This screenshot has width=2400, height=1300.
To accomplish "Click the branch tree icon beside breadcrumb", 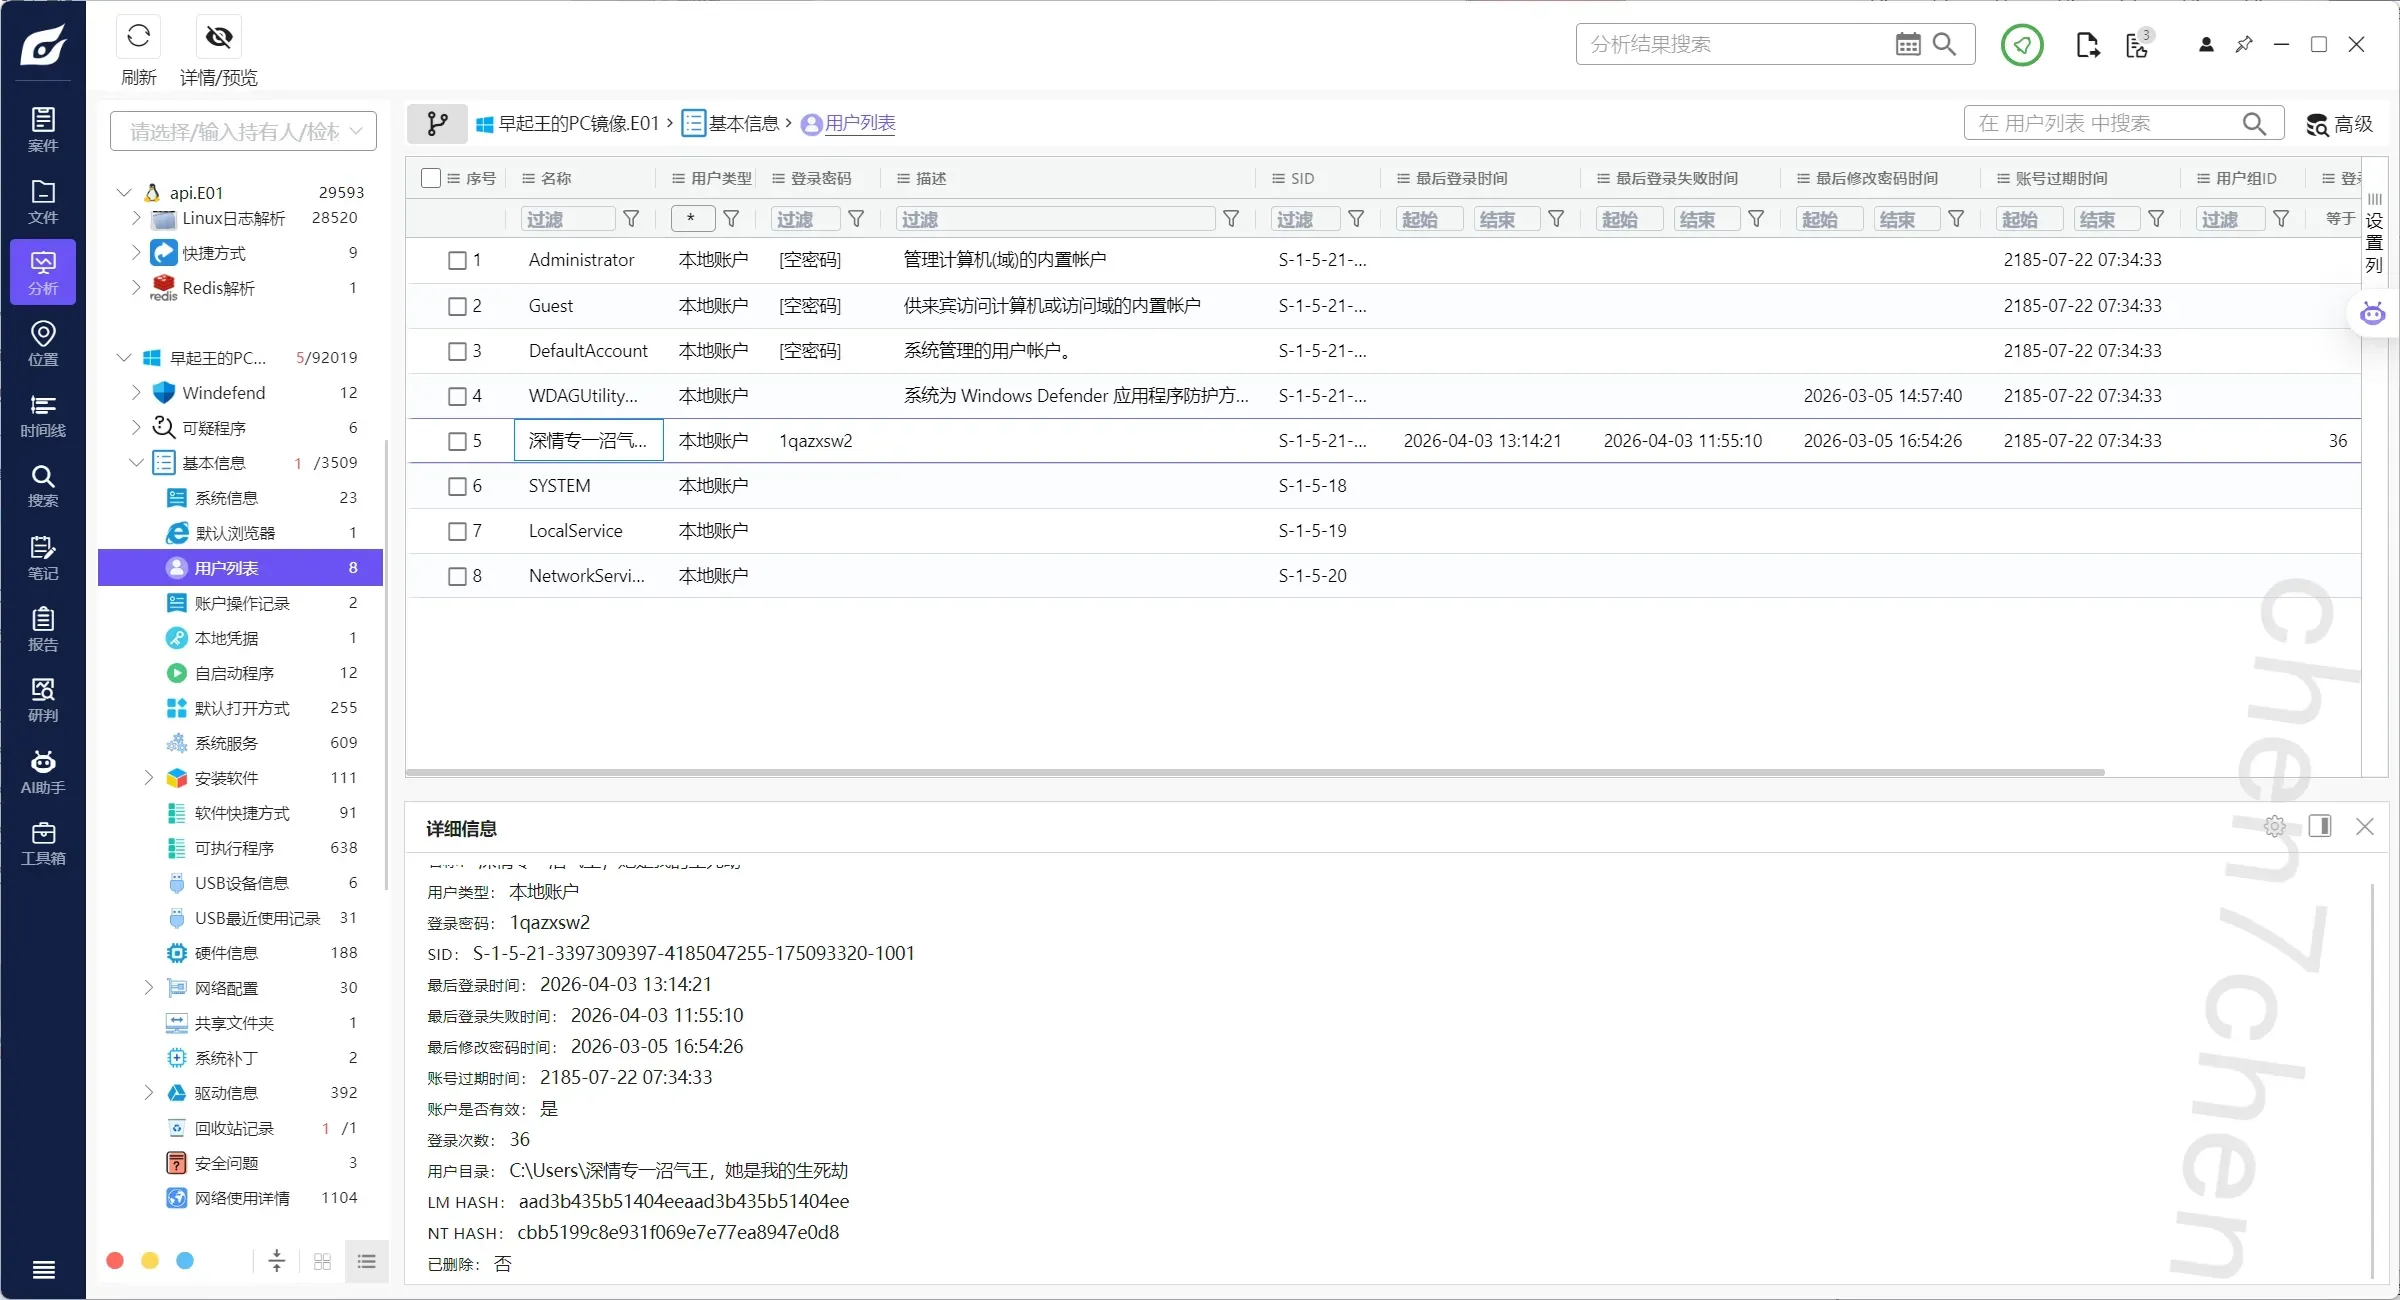I will point(437,123).
